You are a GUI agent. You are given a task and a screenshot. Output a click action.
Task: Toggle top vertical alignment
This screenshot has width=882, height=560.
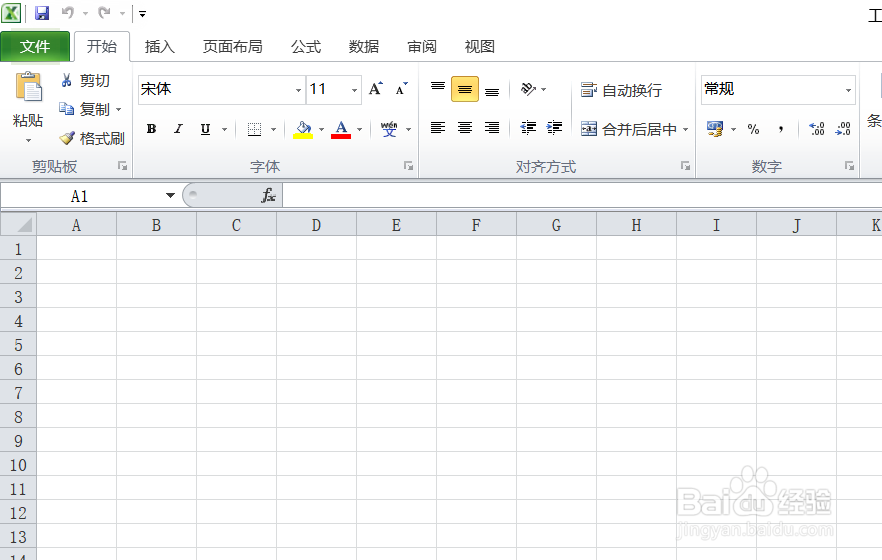click(x=438, y=89)
